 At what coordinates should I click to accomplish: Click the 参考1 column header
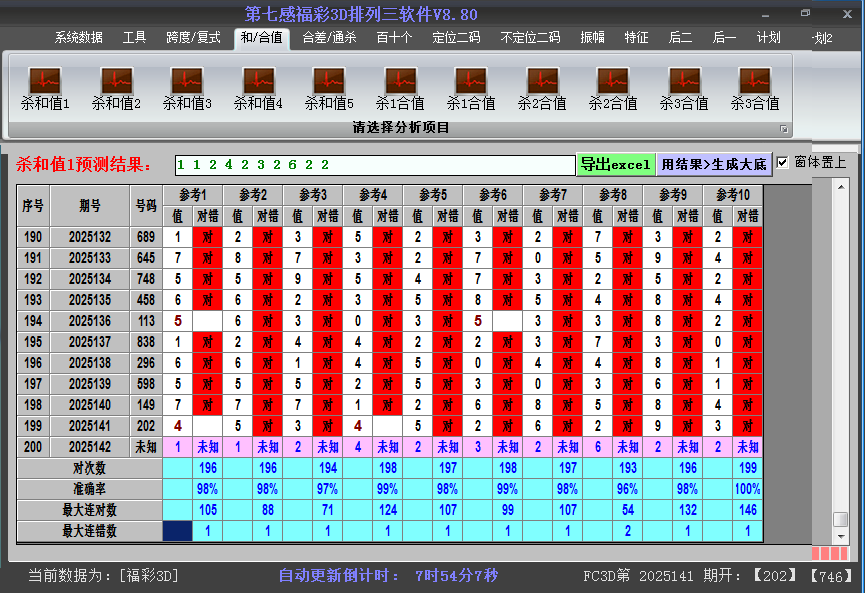click(x=193, y=195)
